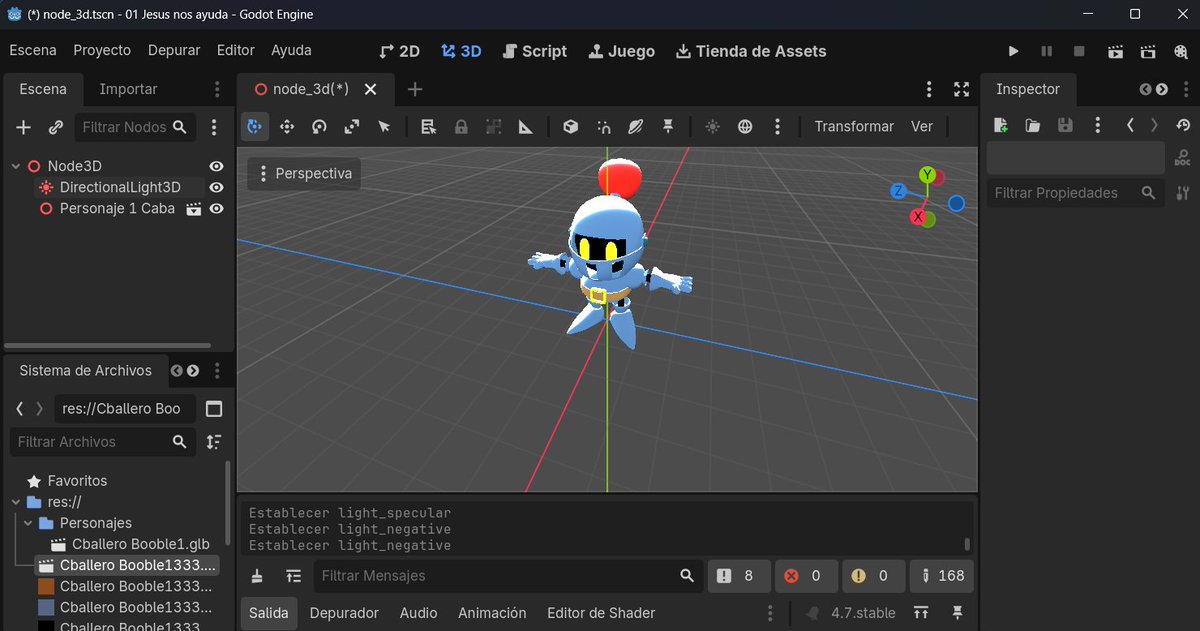Screen dimensions: 1200x631
Task: Clear output with broom icon
Action: (258, 576)
